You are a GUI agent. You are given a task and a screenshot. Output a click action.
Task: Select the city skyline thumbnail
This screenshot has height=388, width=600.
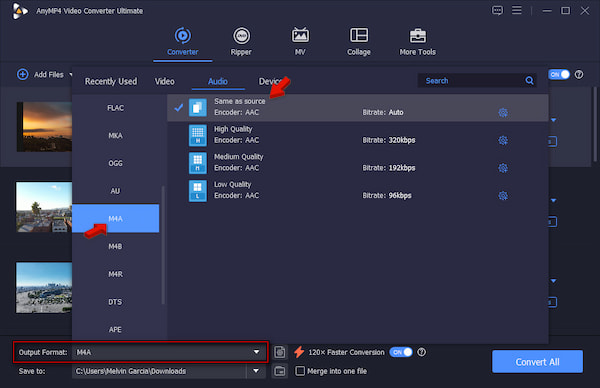point(44,287)
